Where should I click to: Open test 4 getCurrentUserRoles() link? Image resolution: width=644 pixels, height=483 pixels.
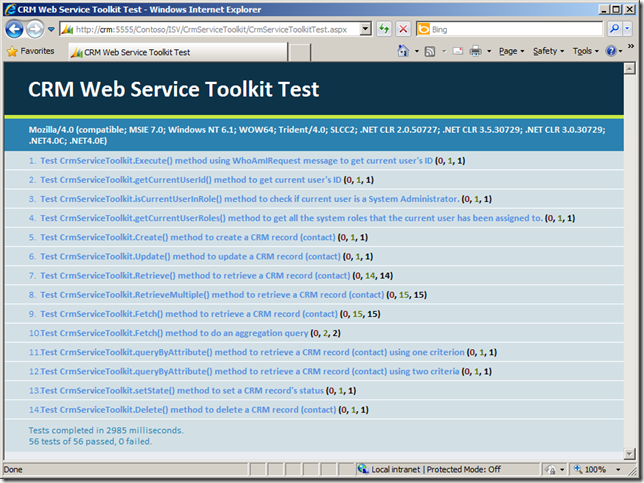coord(291,218)
